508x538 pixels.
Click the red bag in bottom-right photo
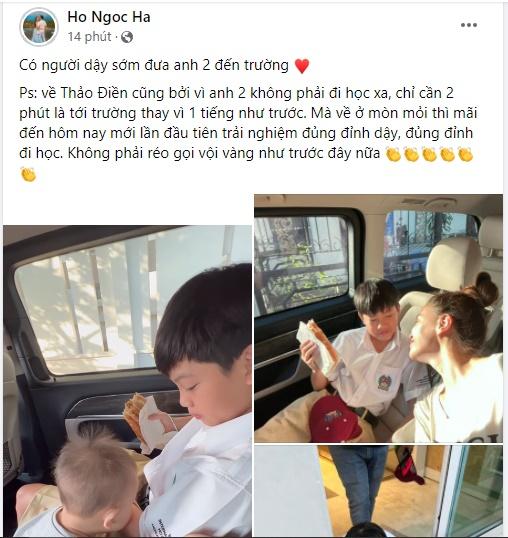[x=407, y=465]
